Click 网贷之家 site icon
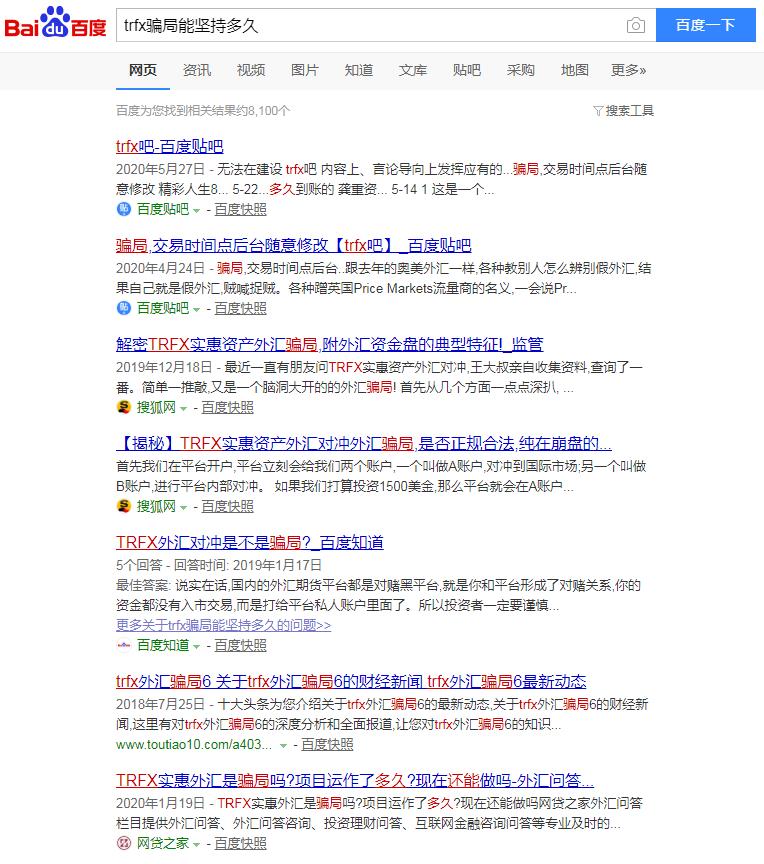 tap(124, 843)
